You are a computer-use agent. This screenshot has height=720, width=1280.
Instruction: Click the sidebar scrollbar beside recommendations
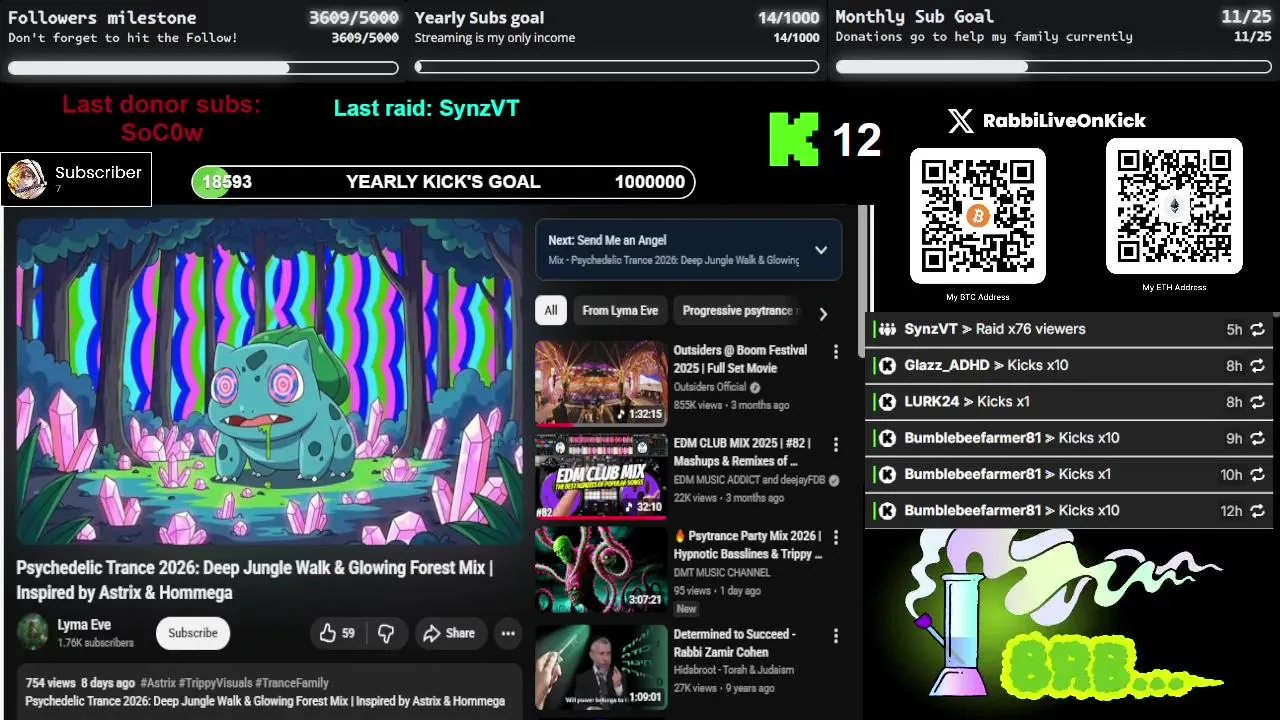pyautogui.click(x=863, y=283)
